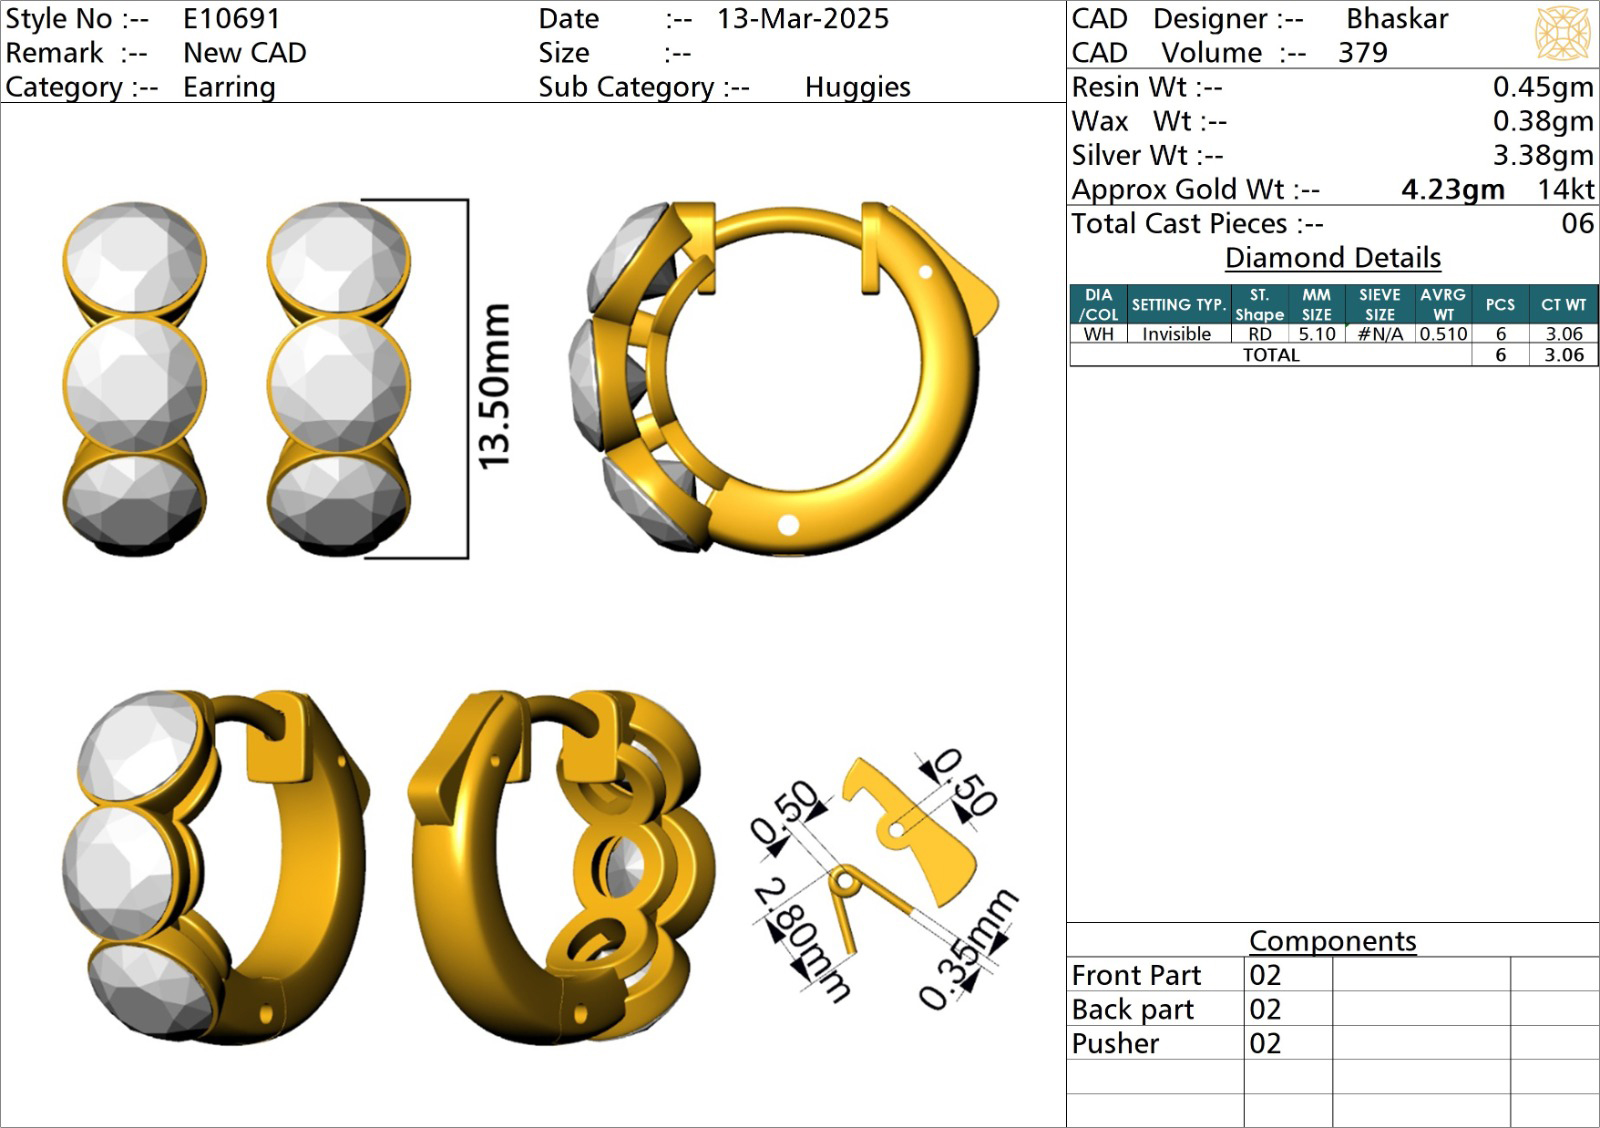Click the SETTING TYP. column header
Image resolution: width=1600 pixels, height=1128 pixels.
click(x=1178, y=304)
